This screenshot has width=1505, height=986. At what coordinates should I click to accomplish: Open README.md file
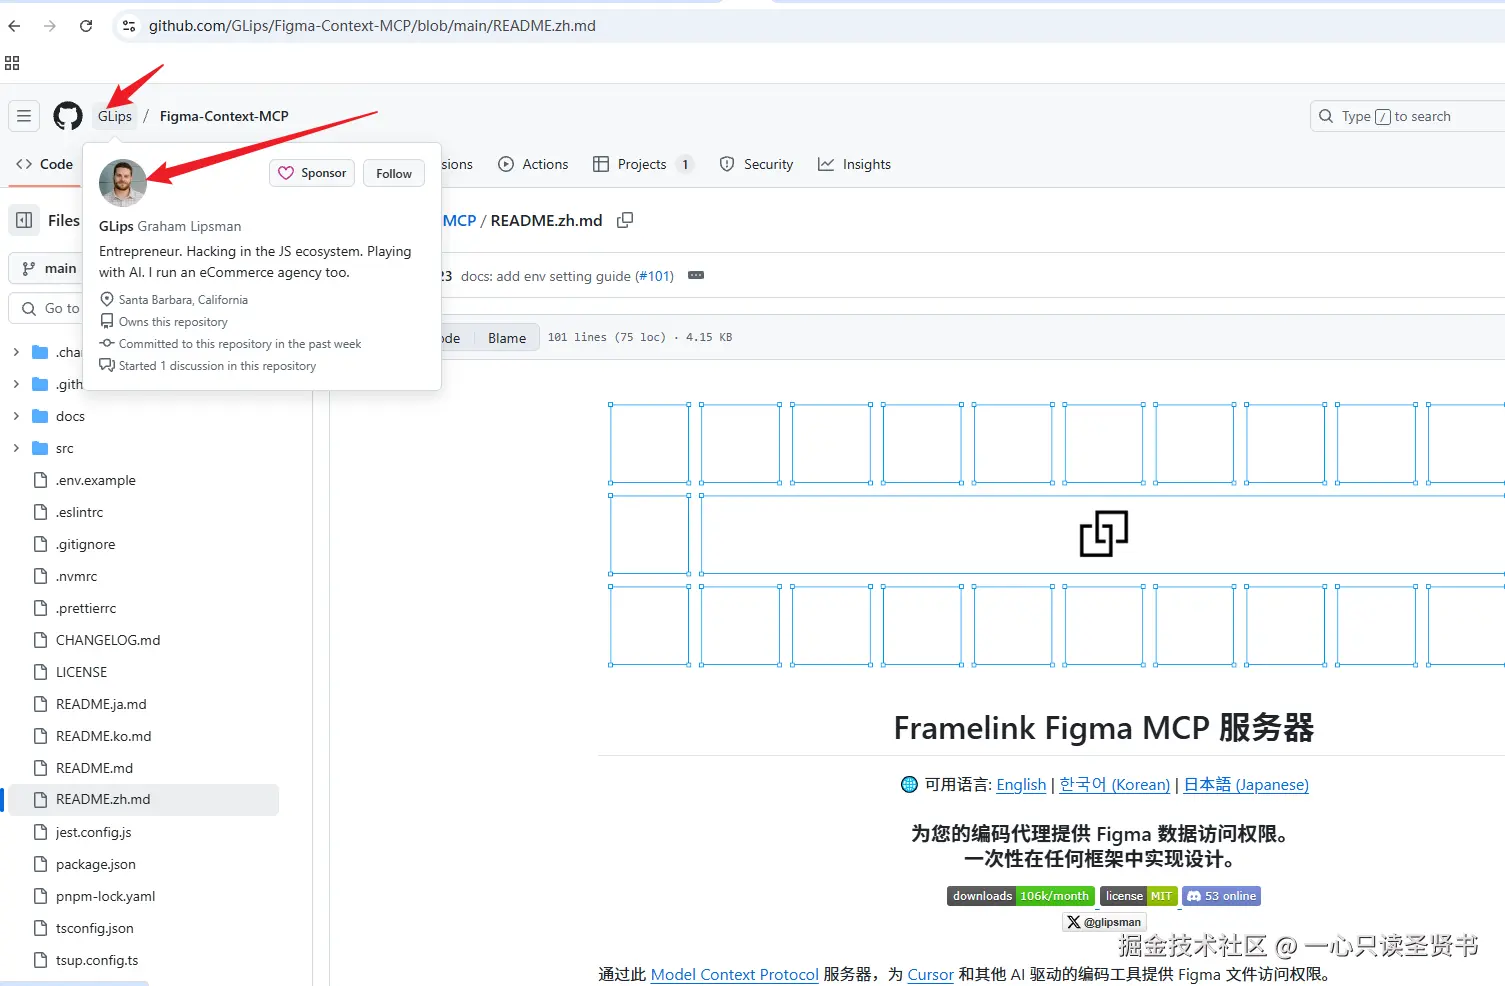94,768
